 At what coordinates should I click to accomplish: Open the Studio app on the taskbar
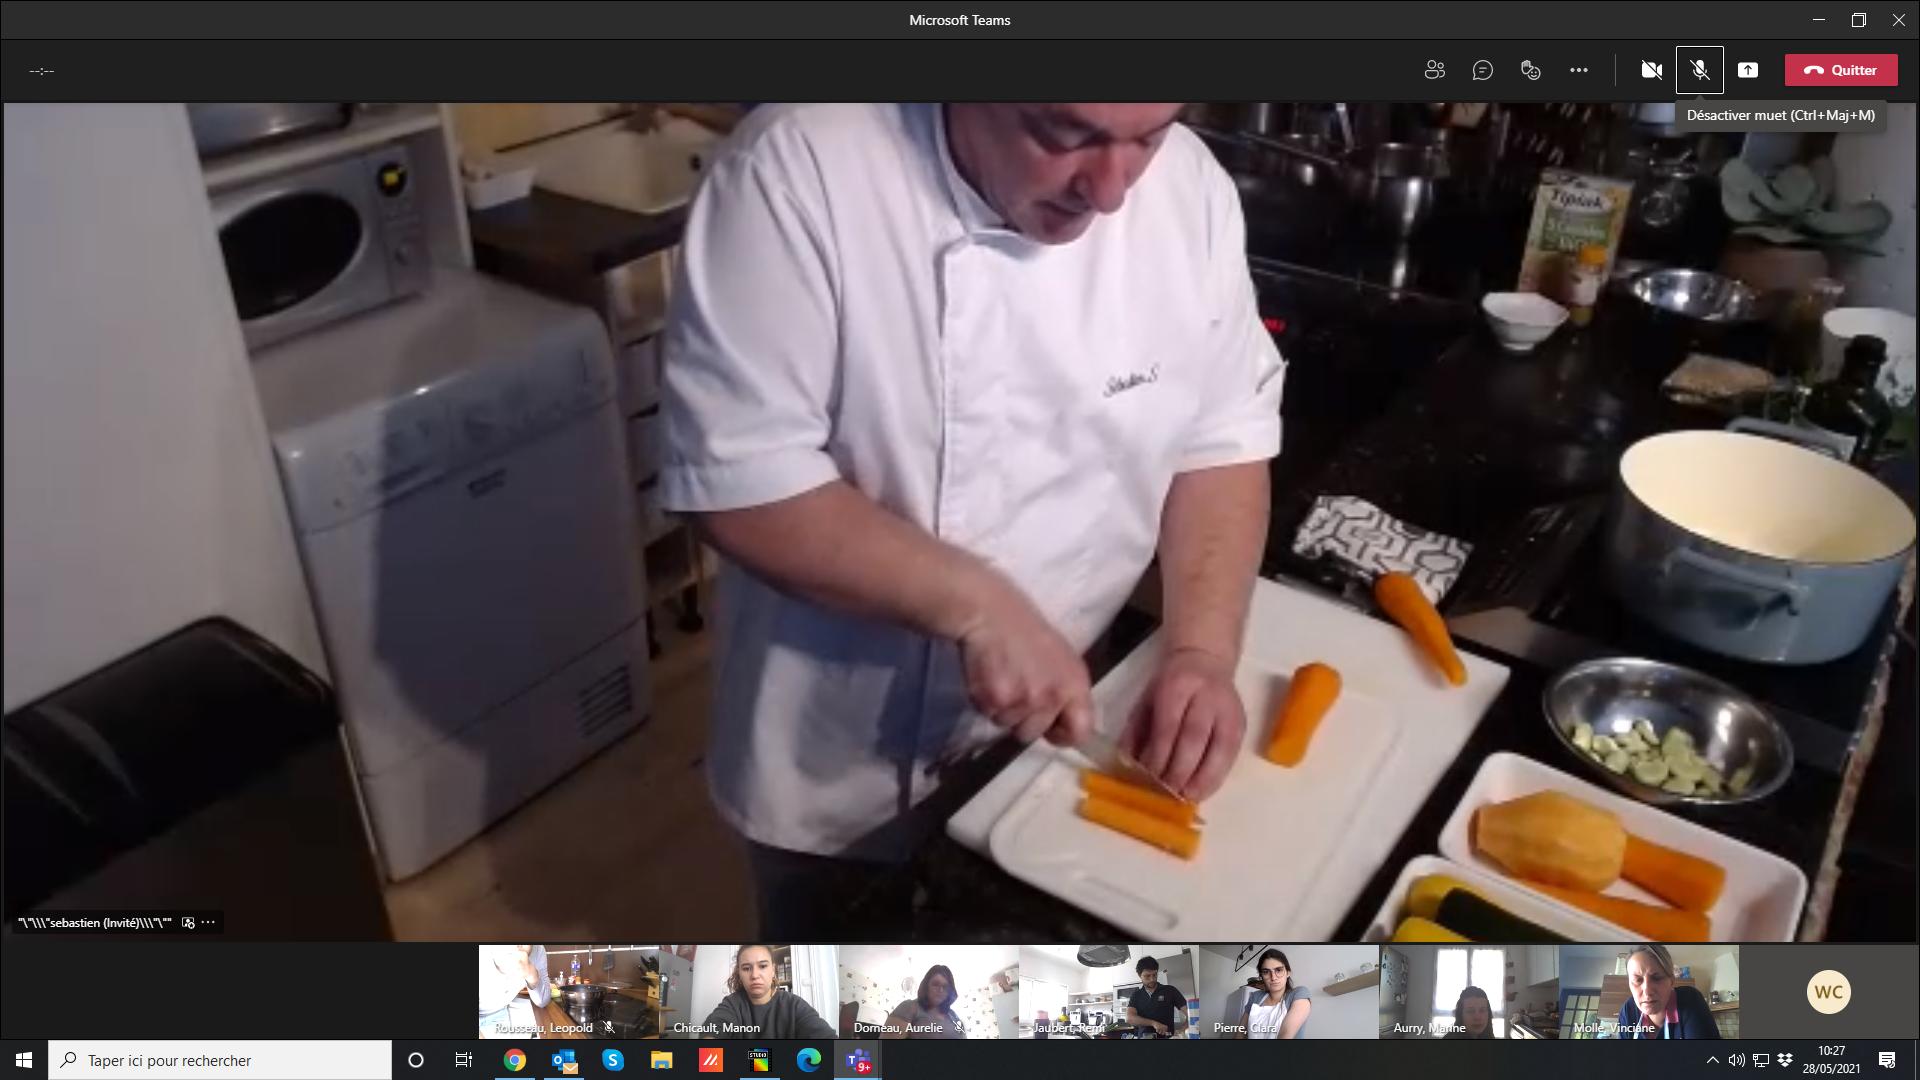(759, 1060)
